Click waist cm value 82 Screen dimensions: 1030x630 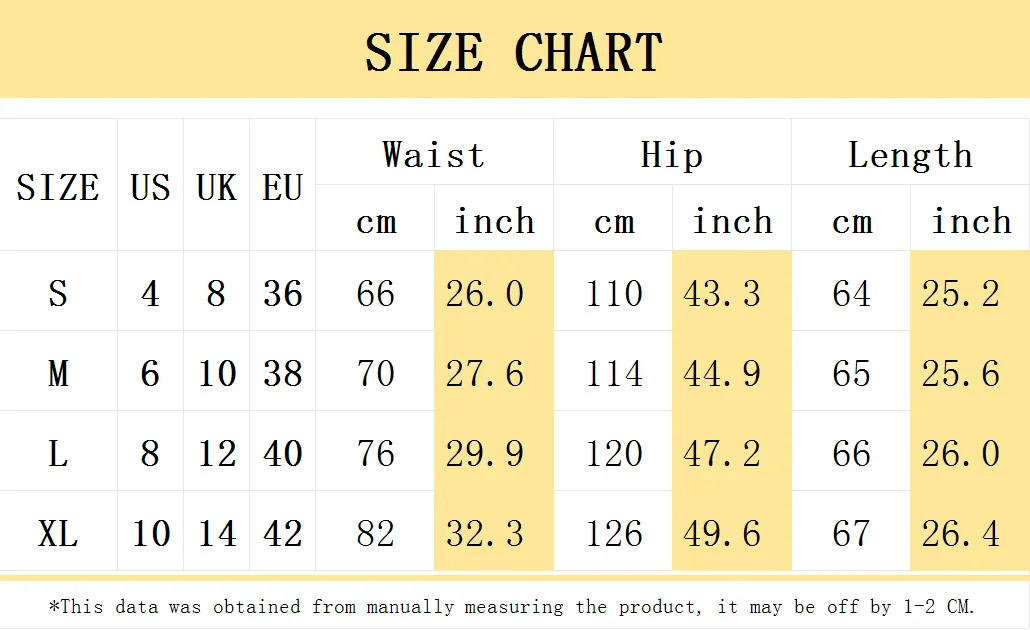click(x=375, y=533)
